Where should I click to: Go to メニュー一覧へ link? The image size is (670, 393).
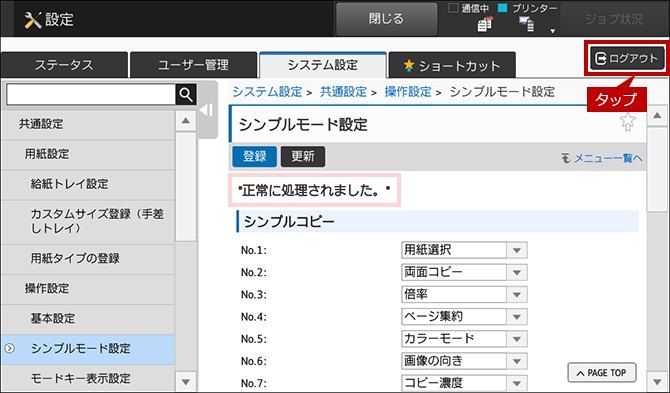(x=602, y=158)
